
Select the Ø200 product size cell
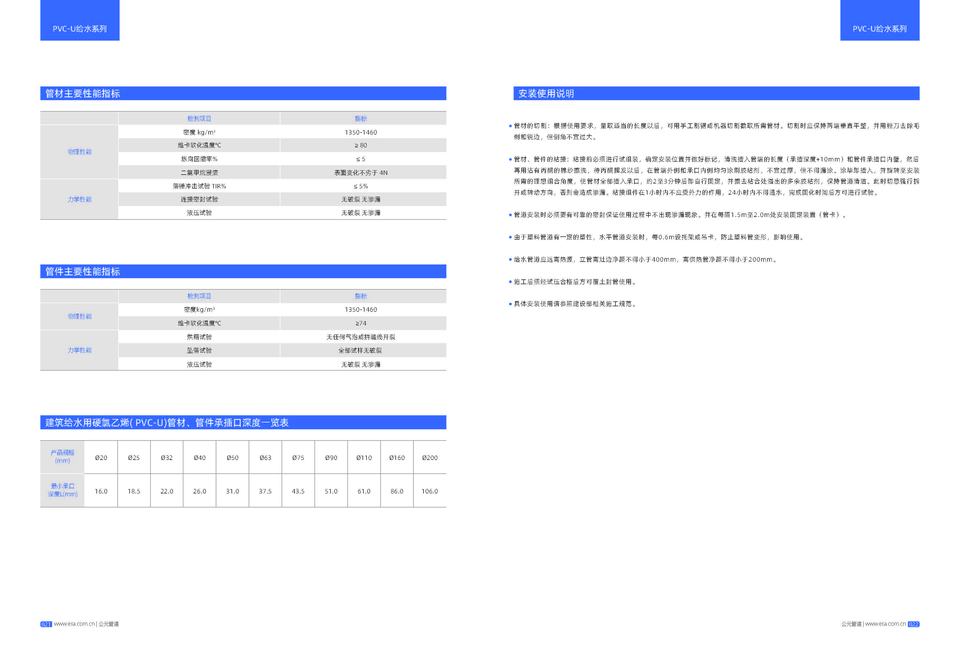tap(429, 457)
